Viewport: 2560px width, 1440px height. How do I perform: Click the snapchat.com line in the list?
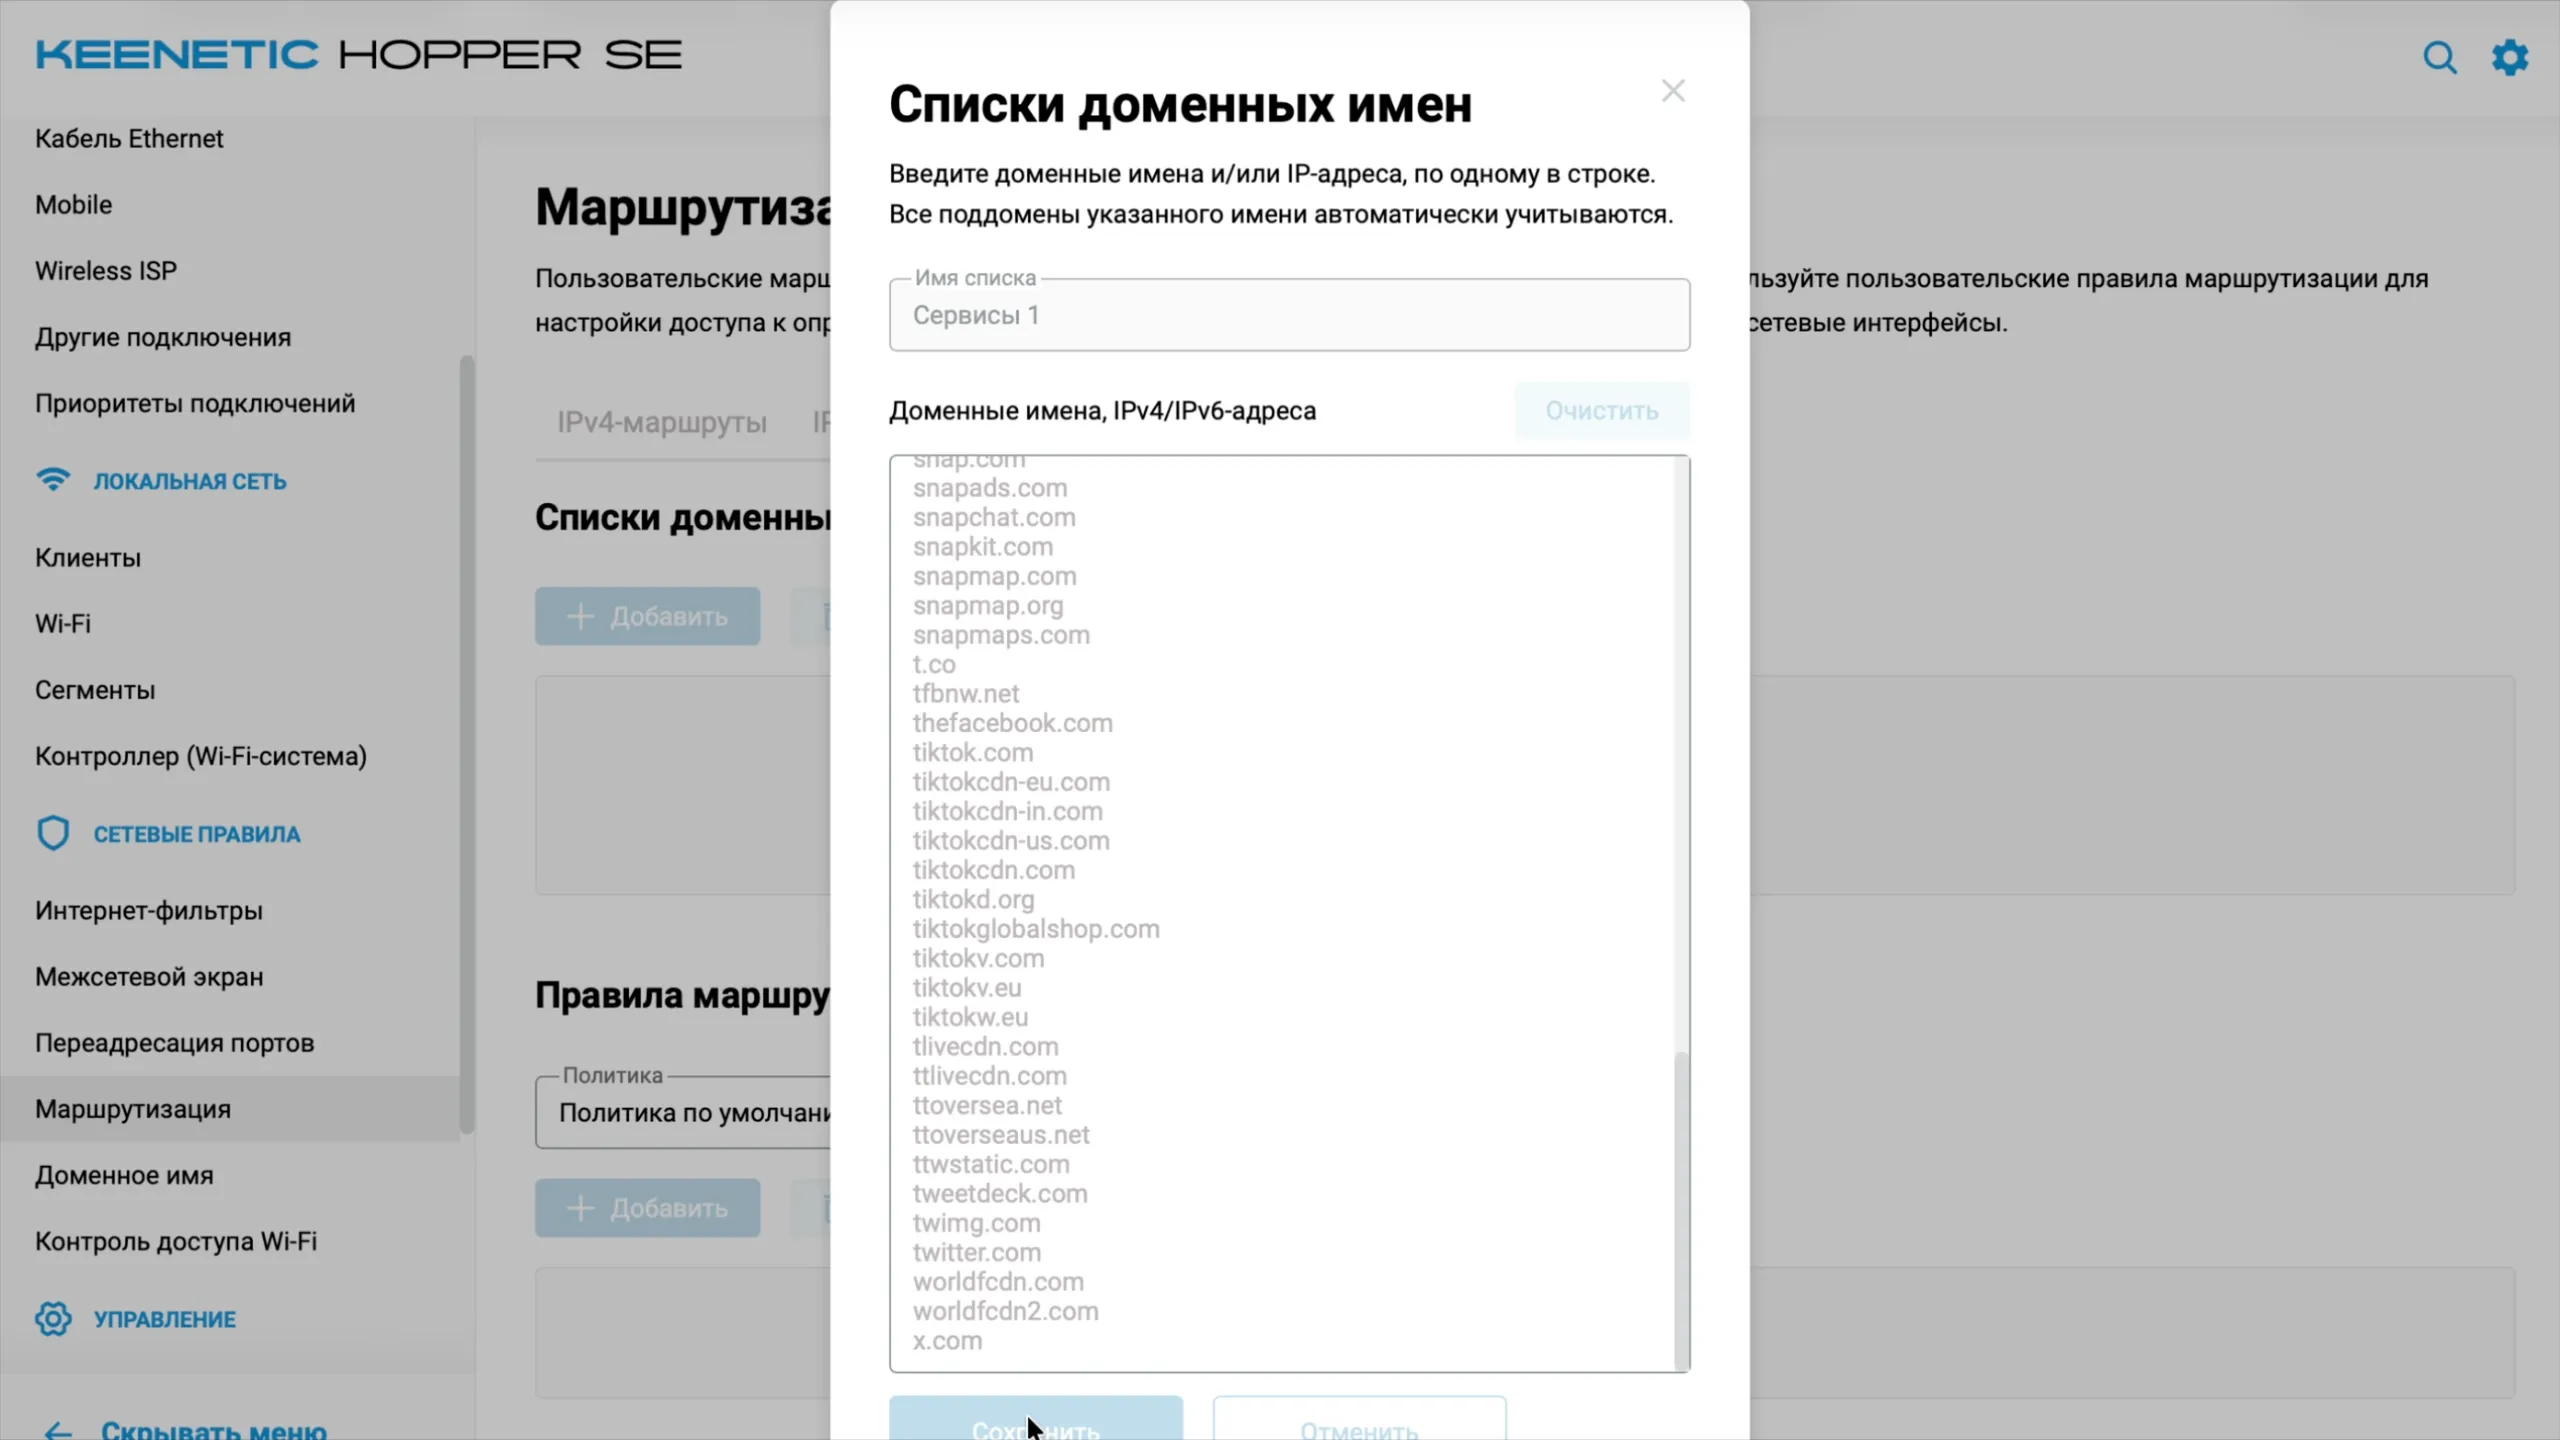[x=994, y=517]
